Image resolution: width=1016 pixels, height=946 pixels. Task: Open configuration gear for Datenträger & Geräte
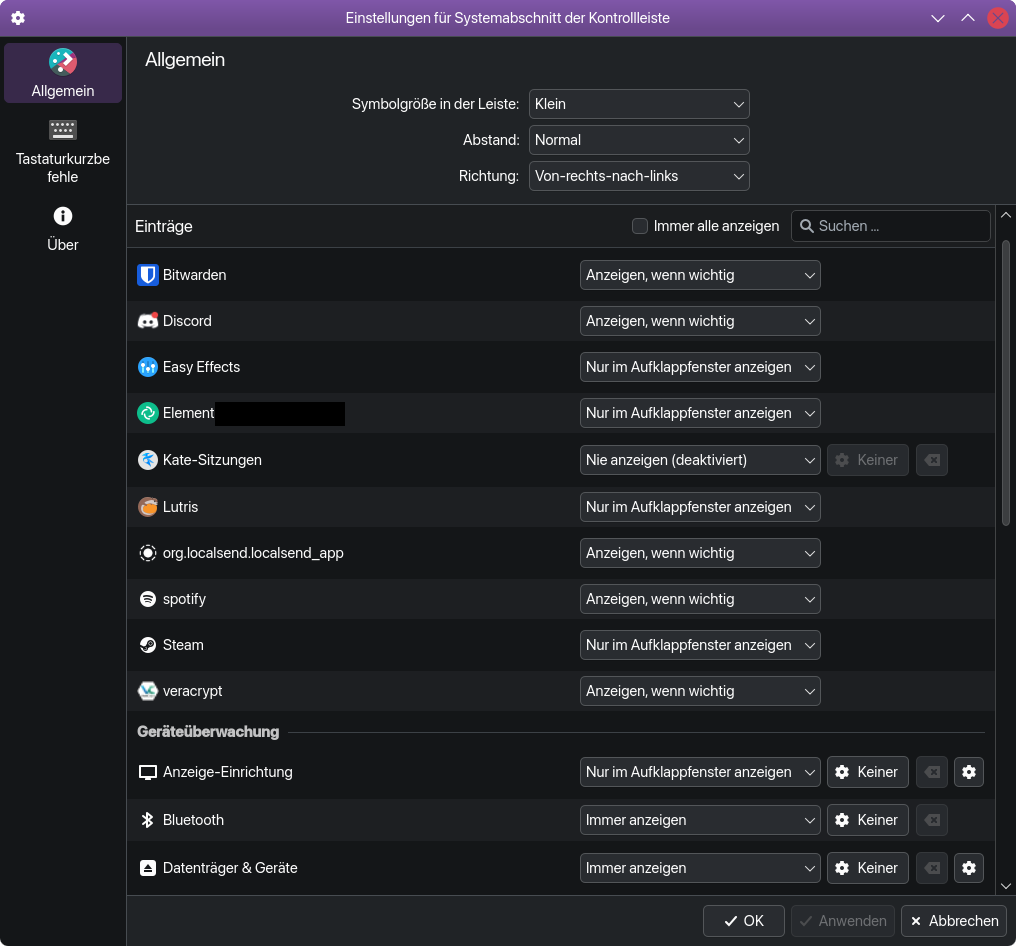[x=969, y=868]
